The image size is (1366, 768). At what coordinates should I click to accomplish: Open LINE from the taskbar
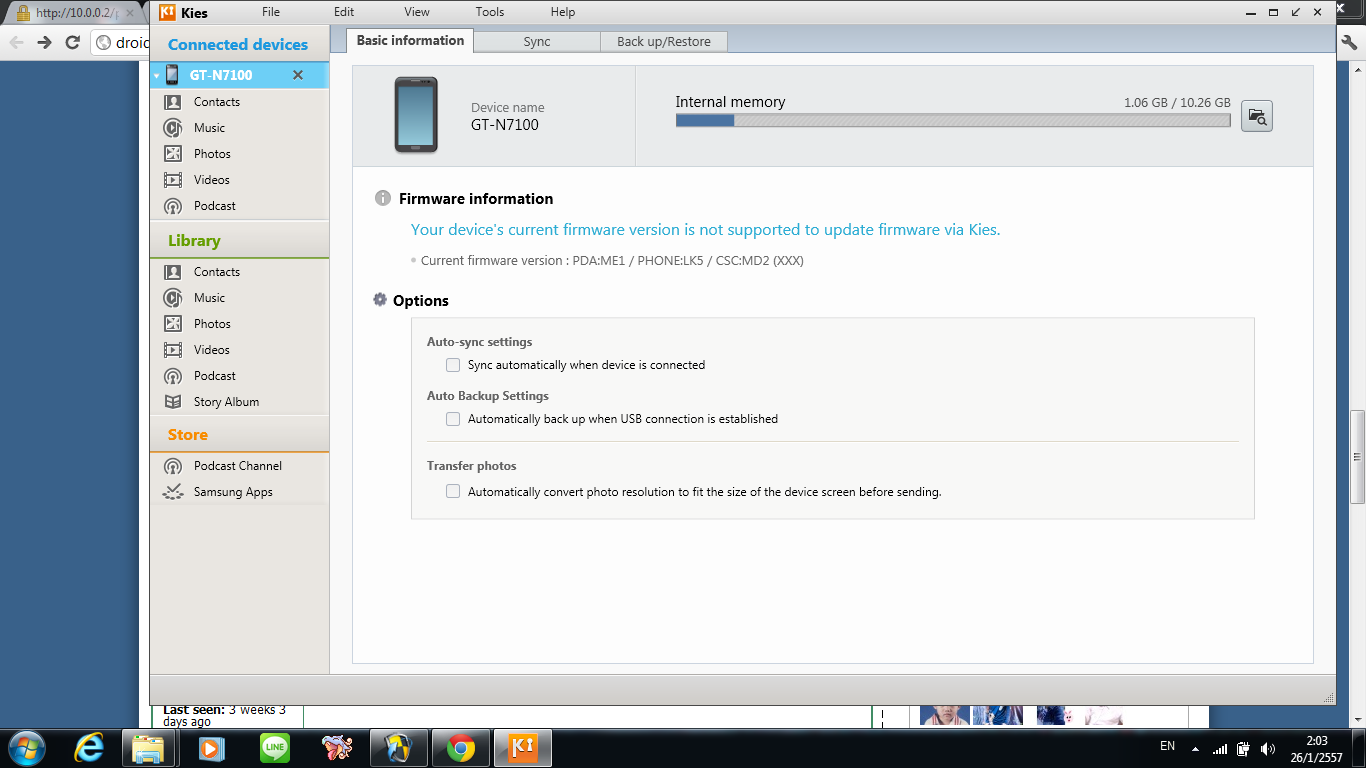(x=274, y=747)
